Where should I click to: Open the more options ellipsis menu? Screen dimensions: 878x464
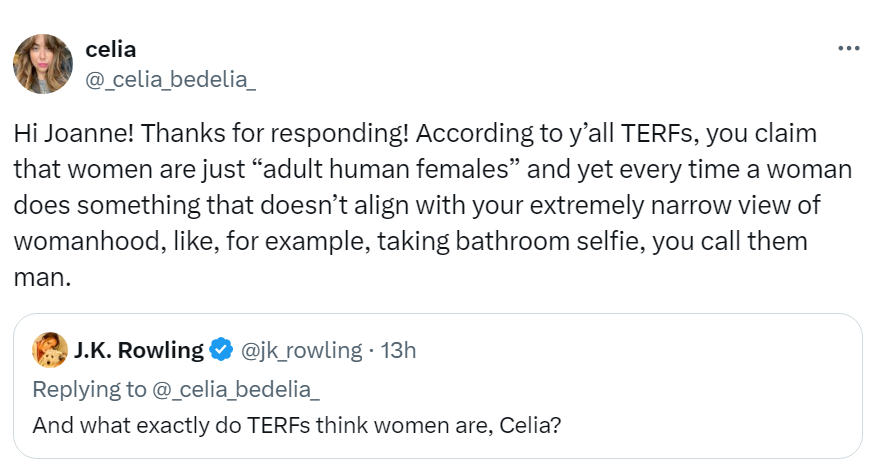click(x=848, y=48)
